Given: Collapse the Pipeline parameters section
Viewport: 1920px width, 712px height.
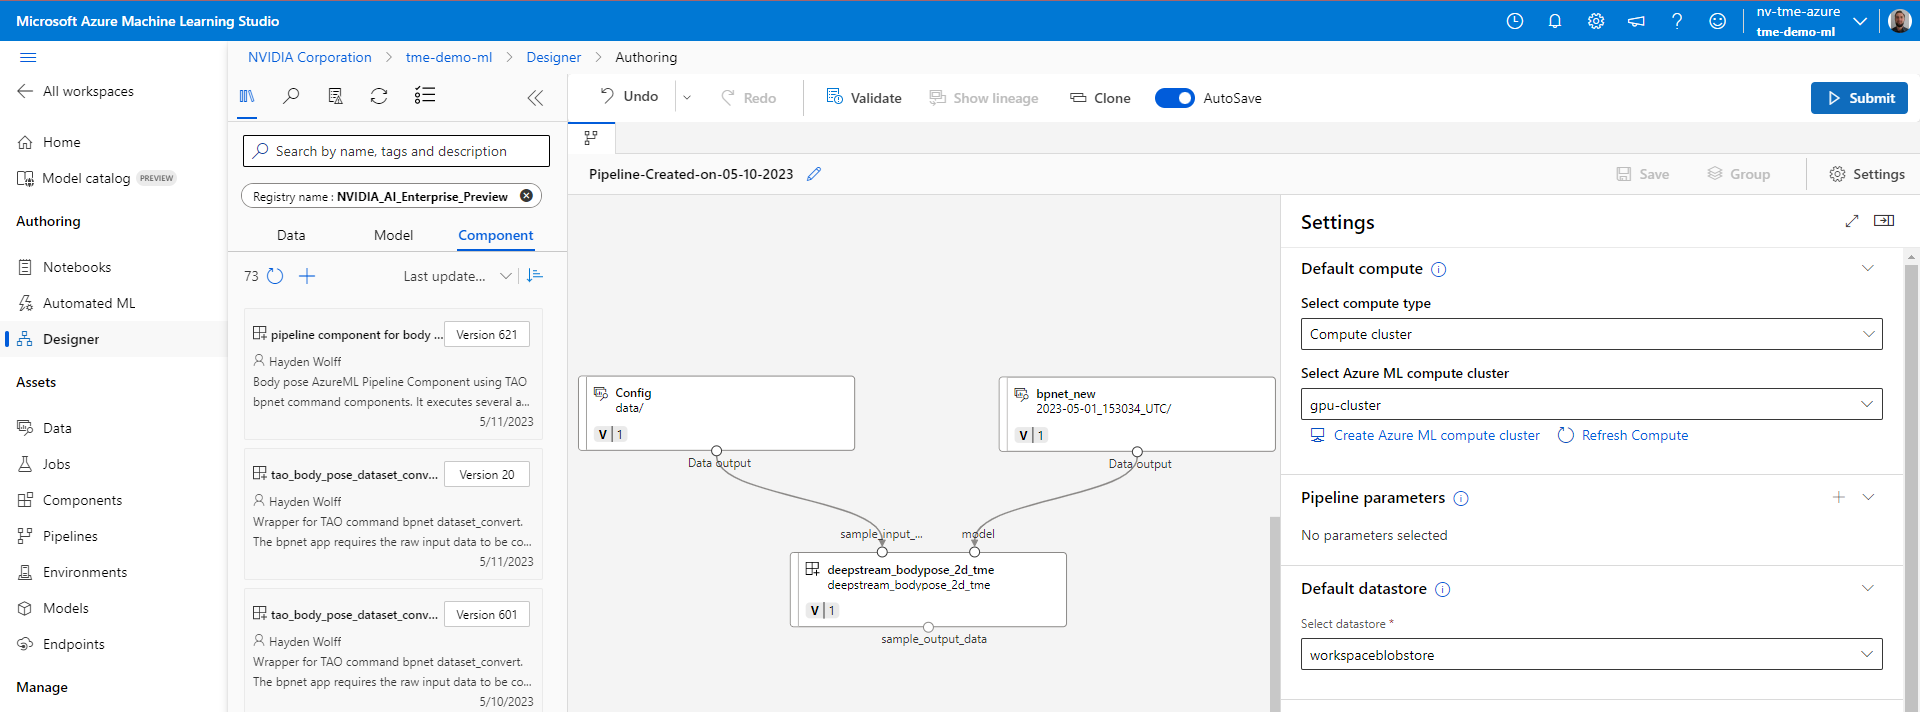Looking at the screenshot, I should (1868, 497).
